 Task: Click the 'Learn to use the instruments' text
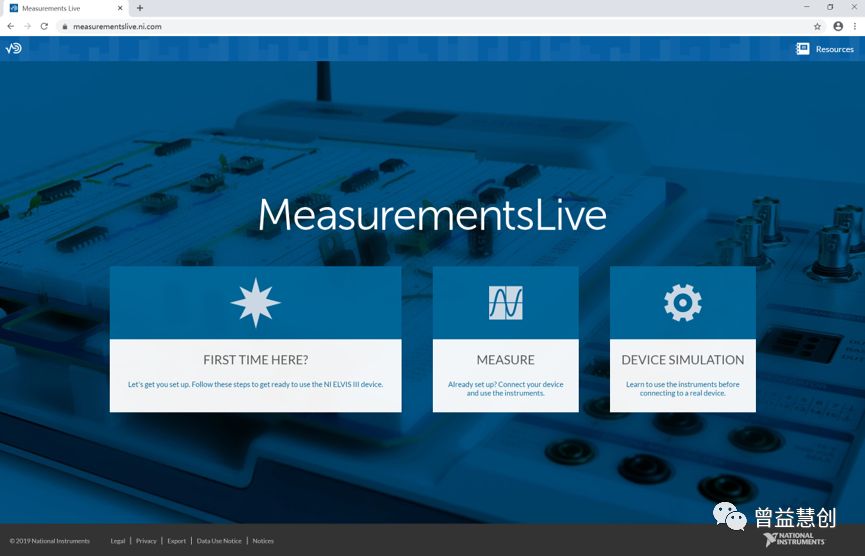[682, 389]
